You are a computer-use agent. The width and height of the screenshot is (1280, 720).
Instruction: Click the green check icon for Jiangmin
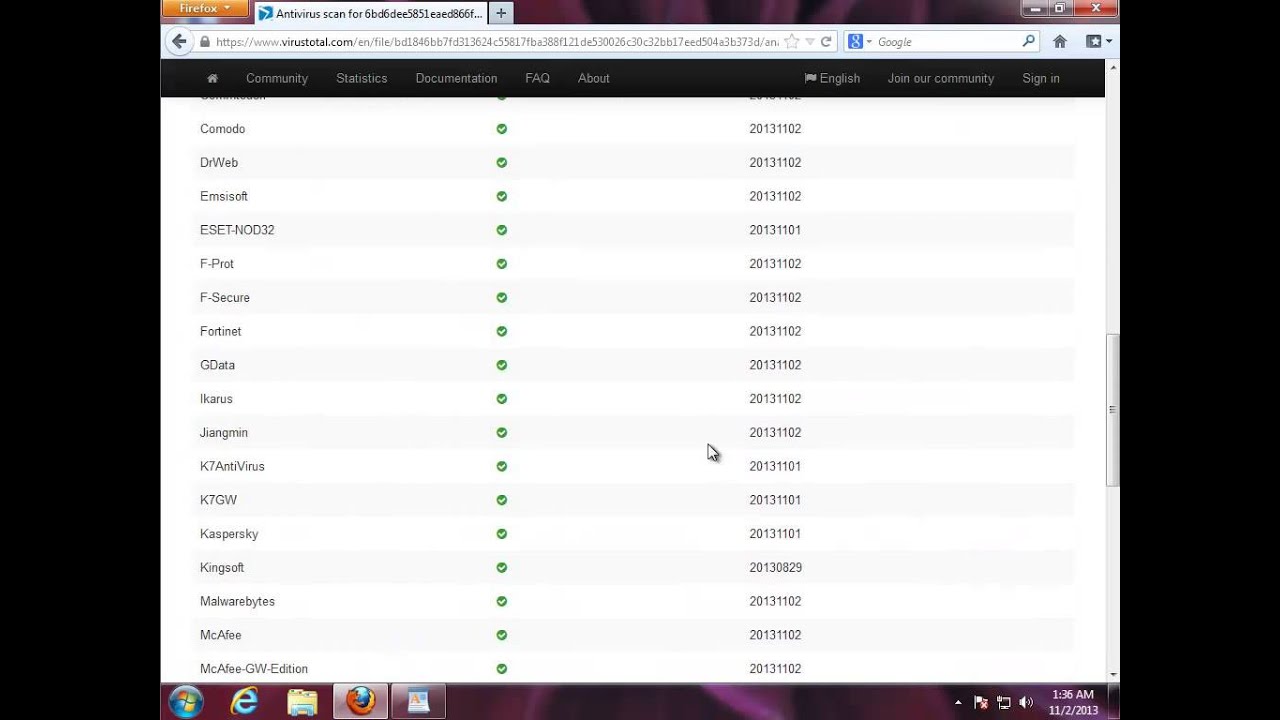click(x=502, y=432)
